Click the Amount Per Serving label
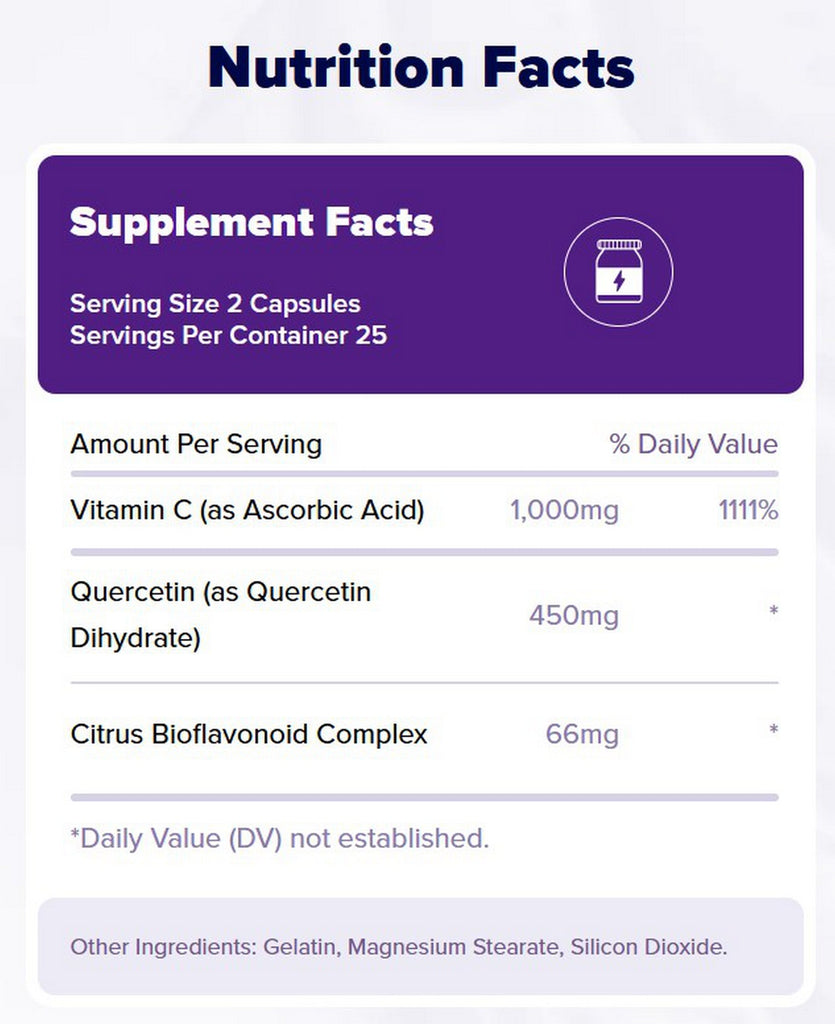Image resolution: width=835 pixels, height=1024 pixels. click(196, 444)
